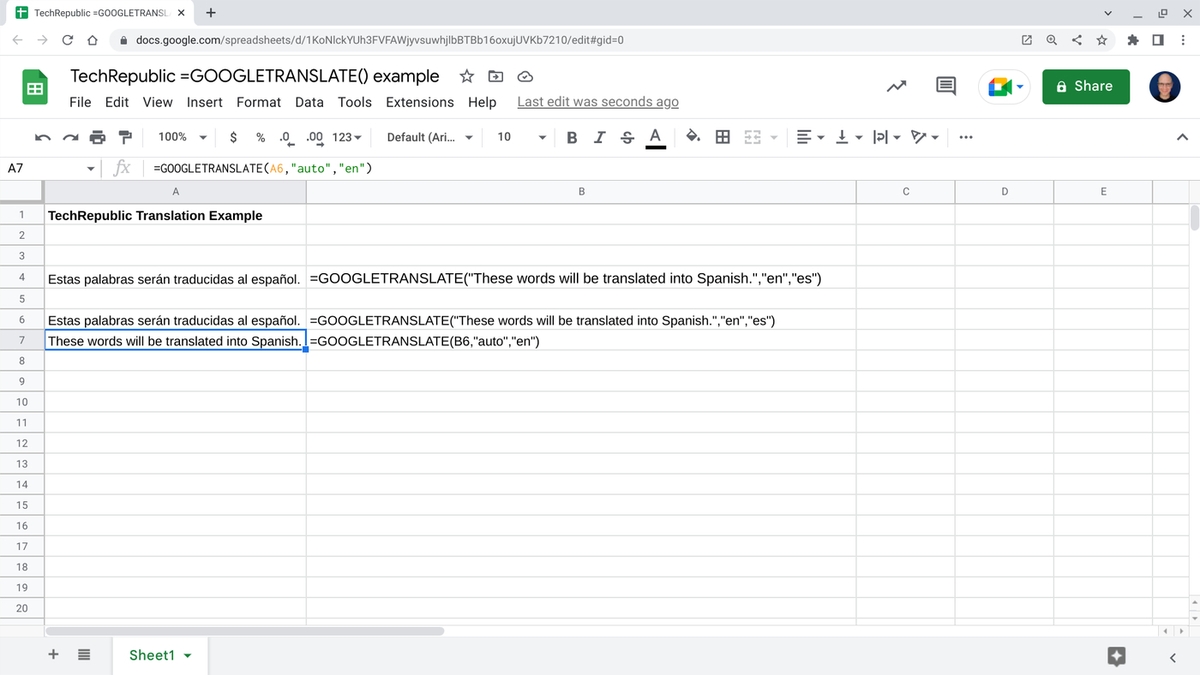Image resolution: width=1200 pixels, height=675 pixels.
Task: Click the Last edit history link
Action: coord(597,101)
